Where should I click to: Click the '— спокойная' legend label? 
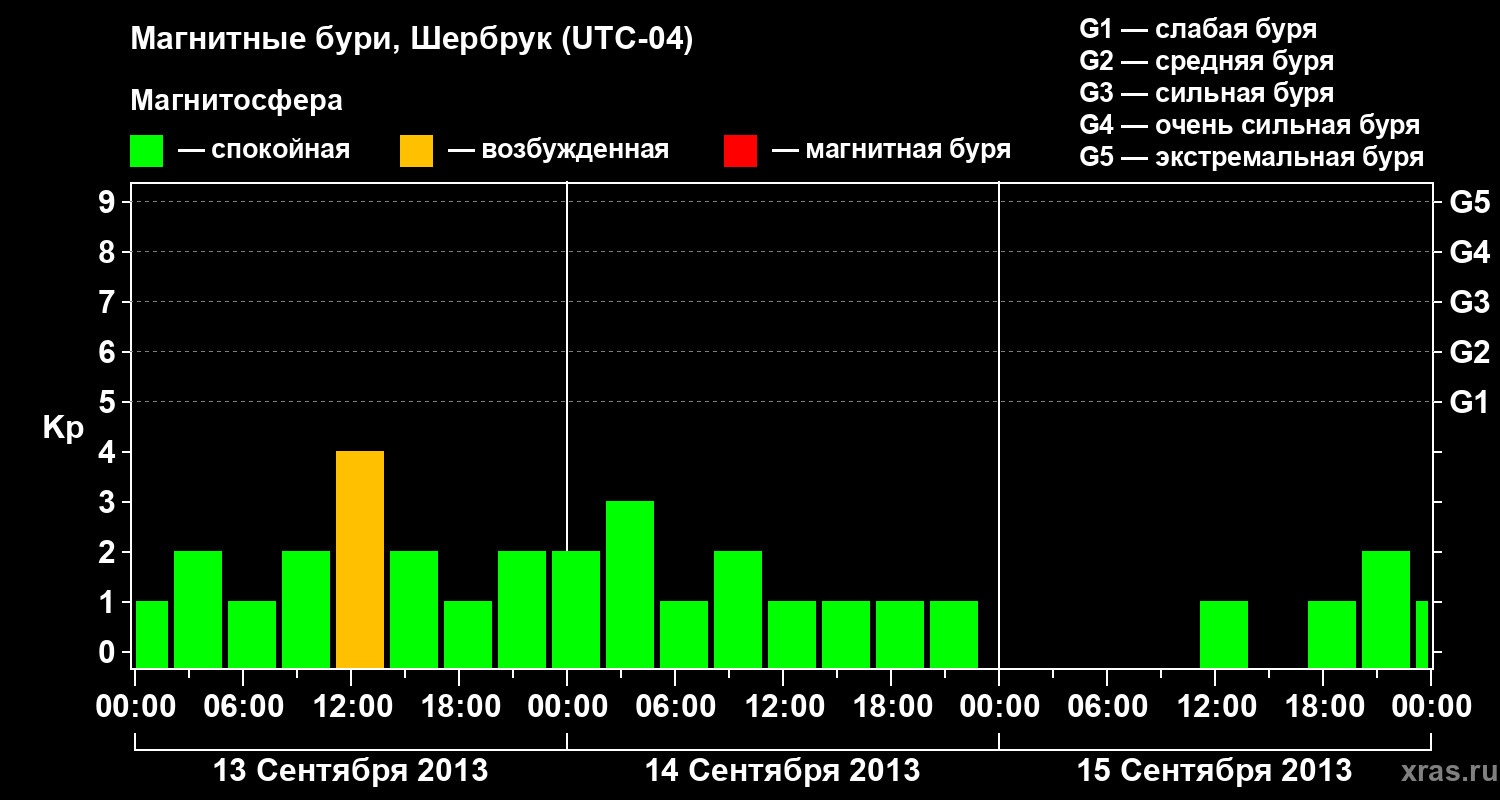[x=264, y=151]
